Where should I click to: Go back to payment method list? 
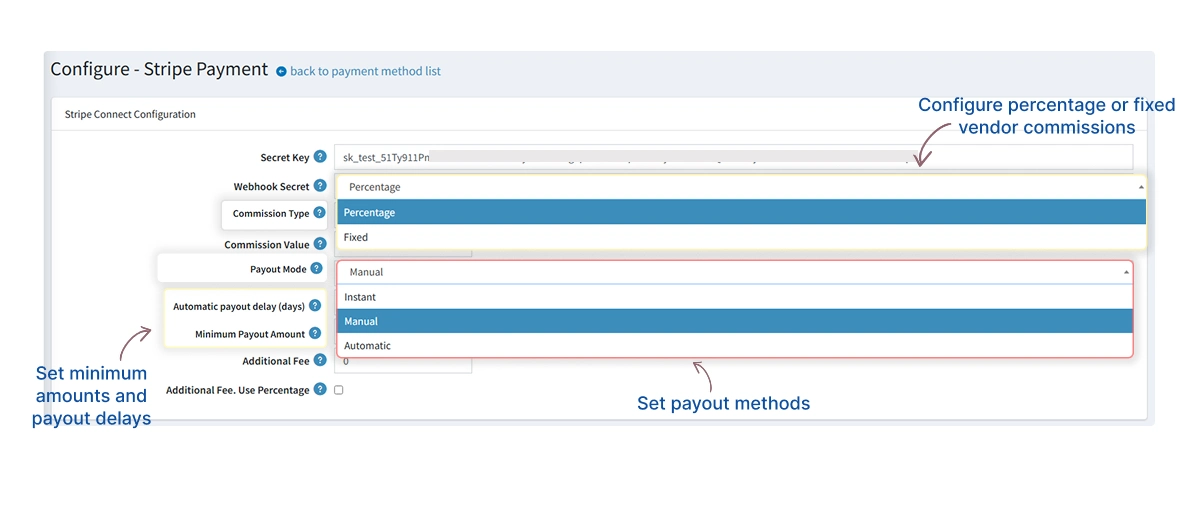[365, 72]
